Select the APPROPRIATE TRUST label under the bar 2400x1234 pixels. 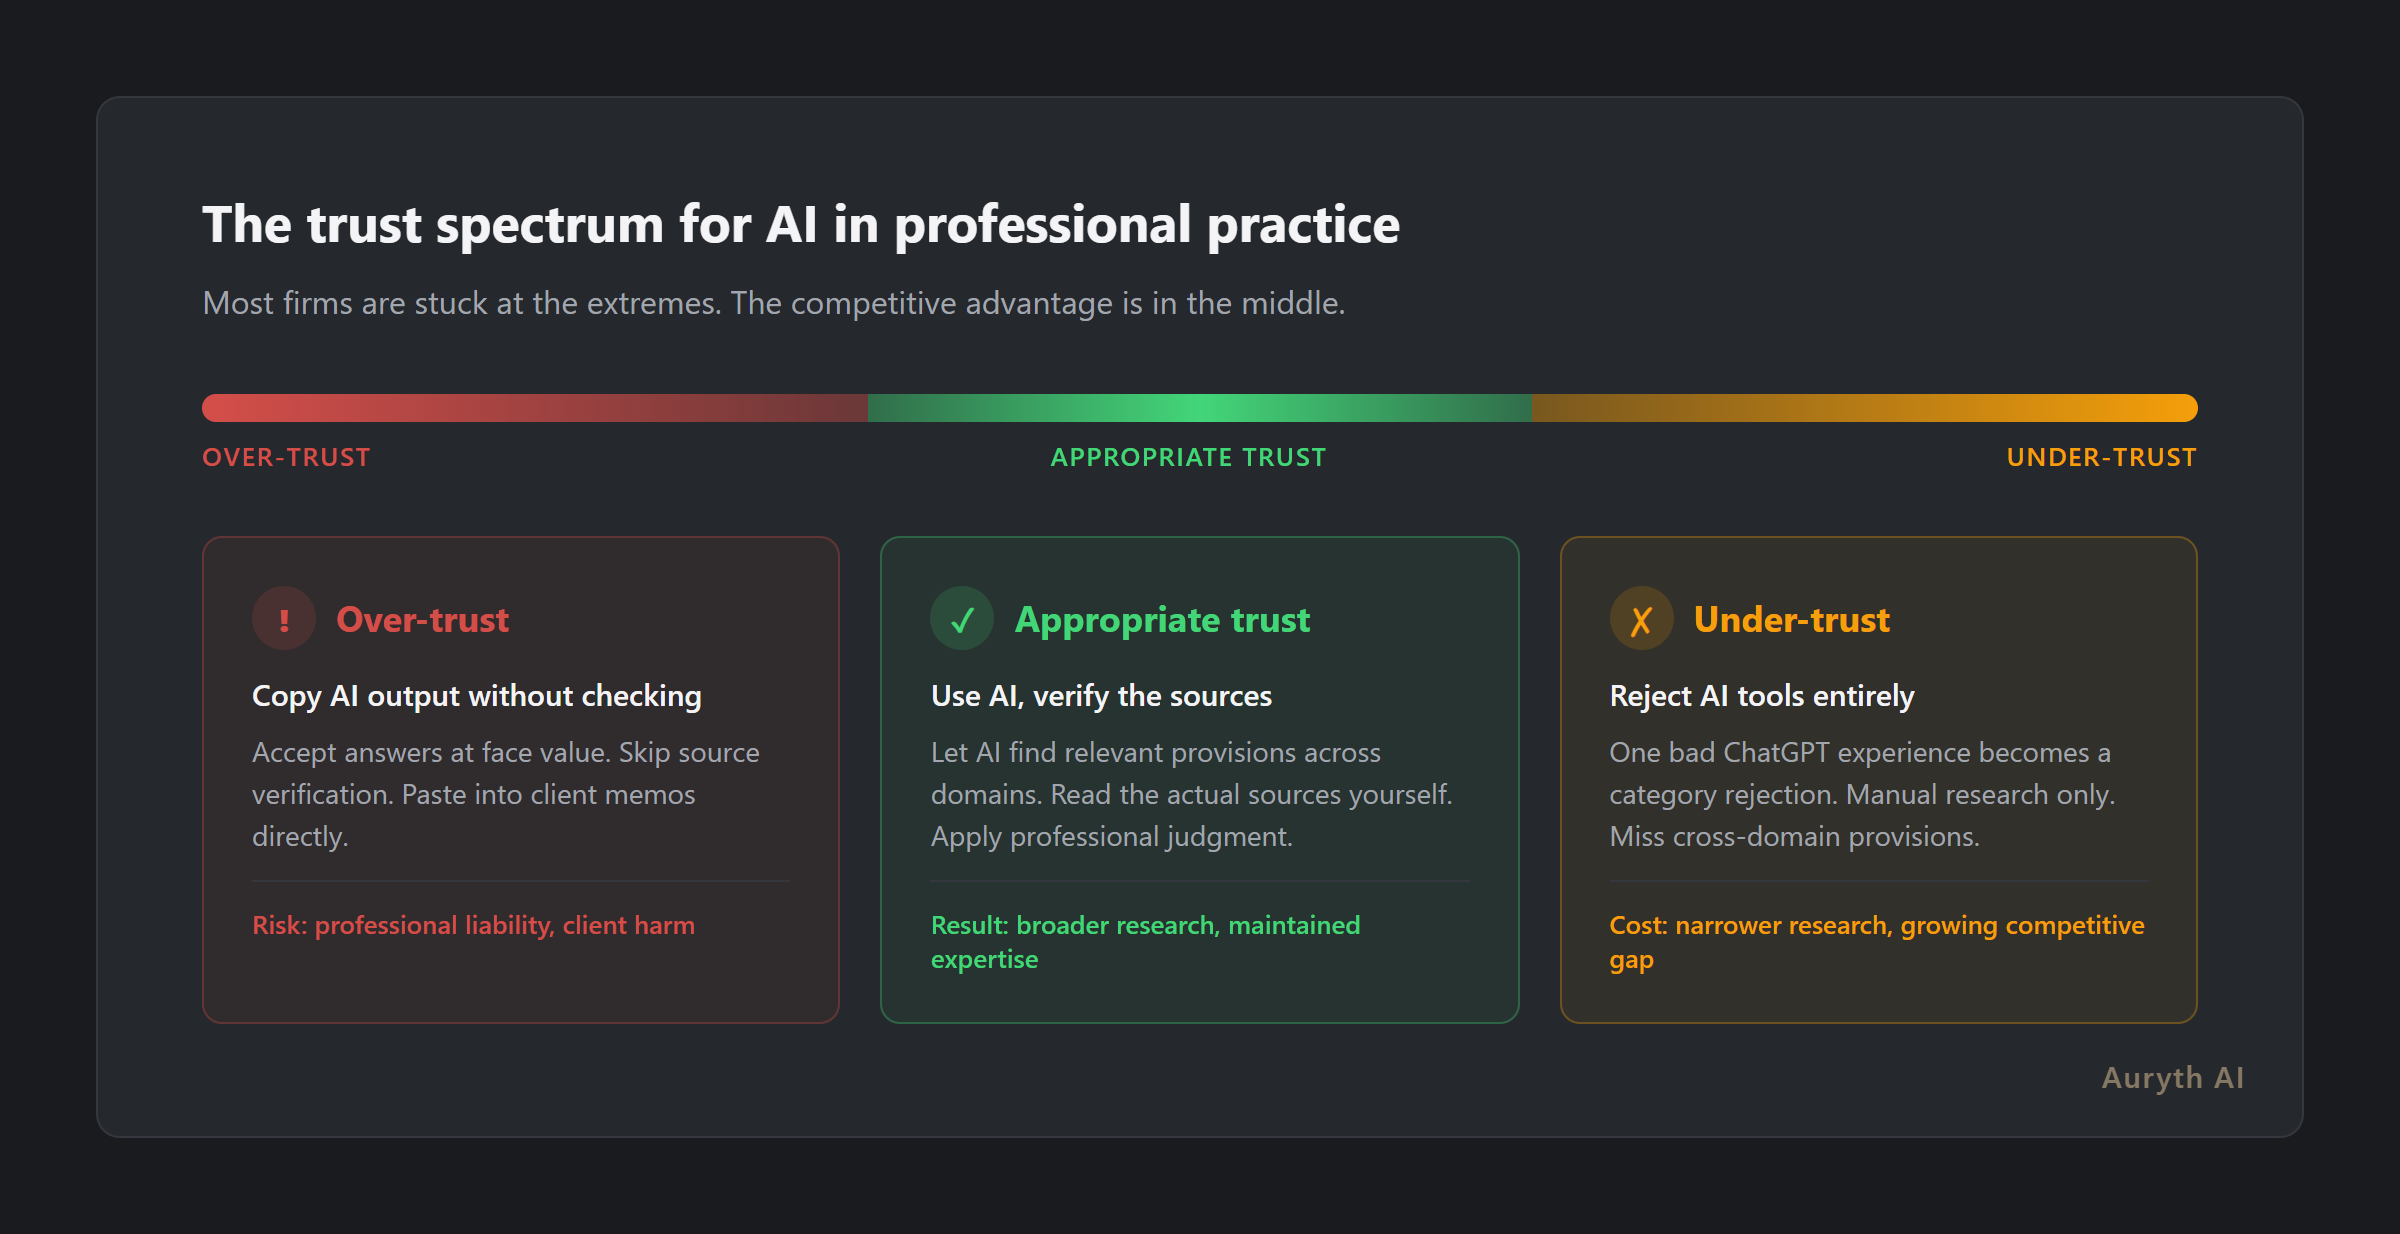pos(1188,457)
